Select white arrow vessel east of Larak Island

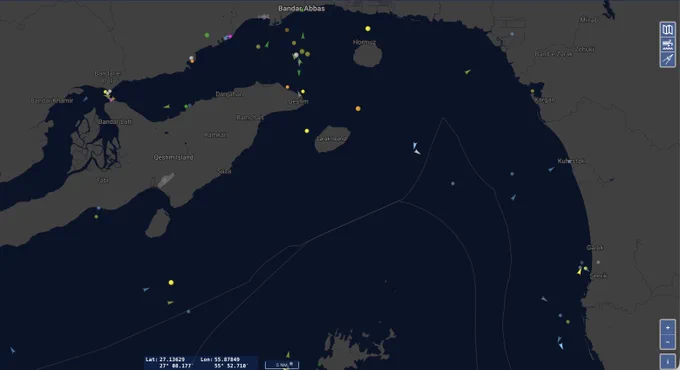coord(417,152)
